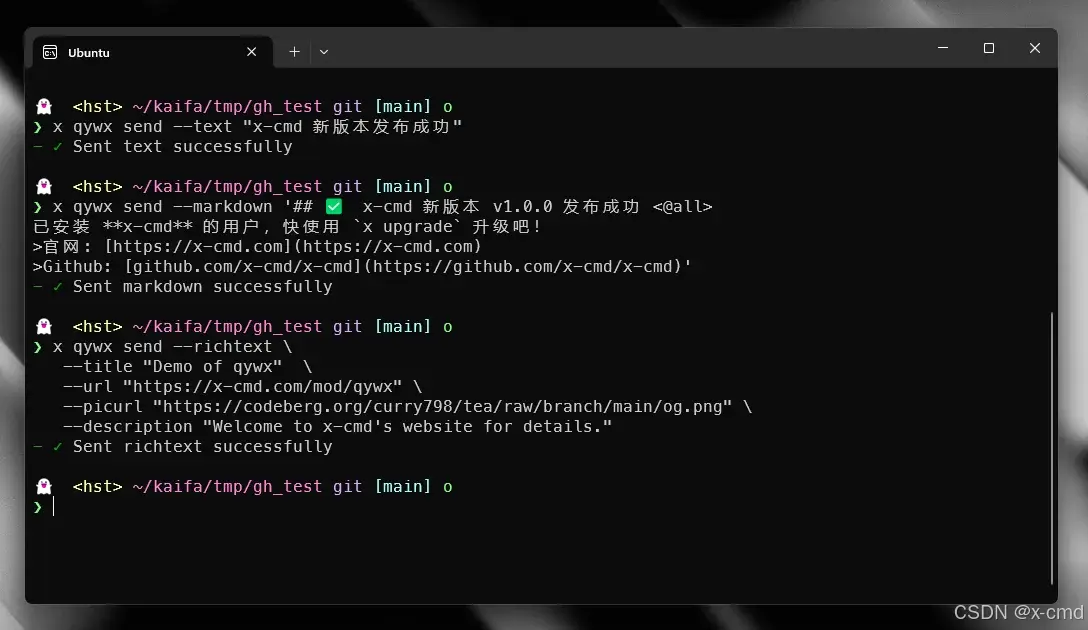This screenshot has height=630, width=1088.
Task: Click the terminal icon on the Ubuntu tab
Action: coord(50,53)
